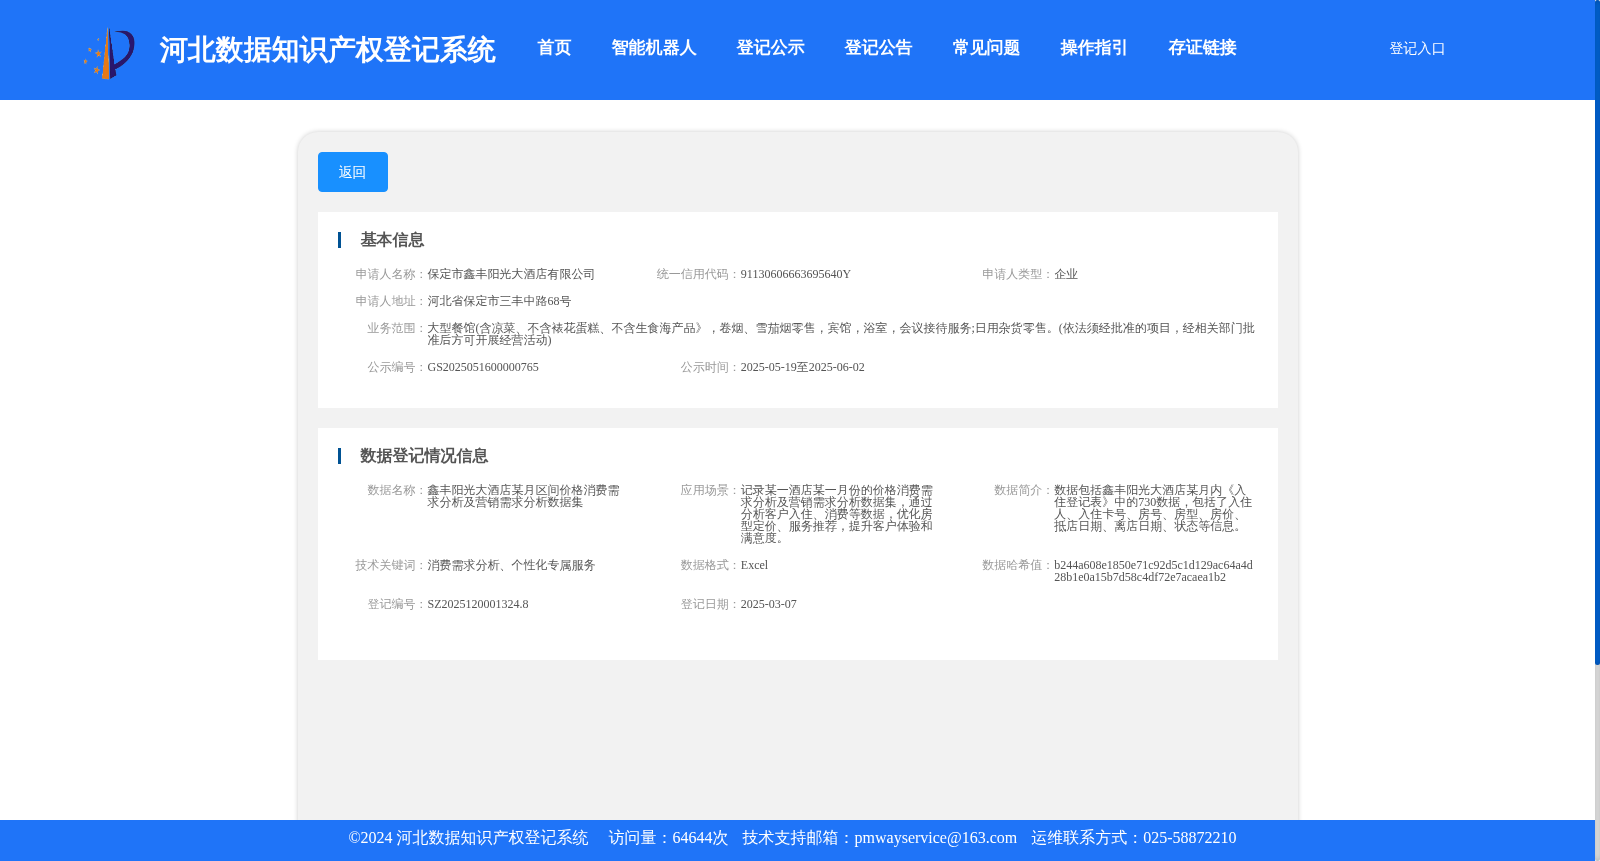Screen dimensions: 1600x861
Task: Go to the 登记公告 page
Action: (878, 48)
